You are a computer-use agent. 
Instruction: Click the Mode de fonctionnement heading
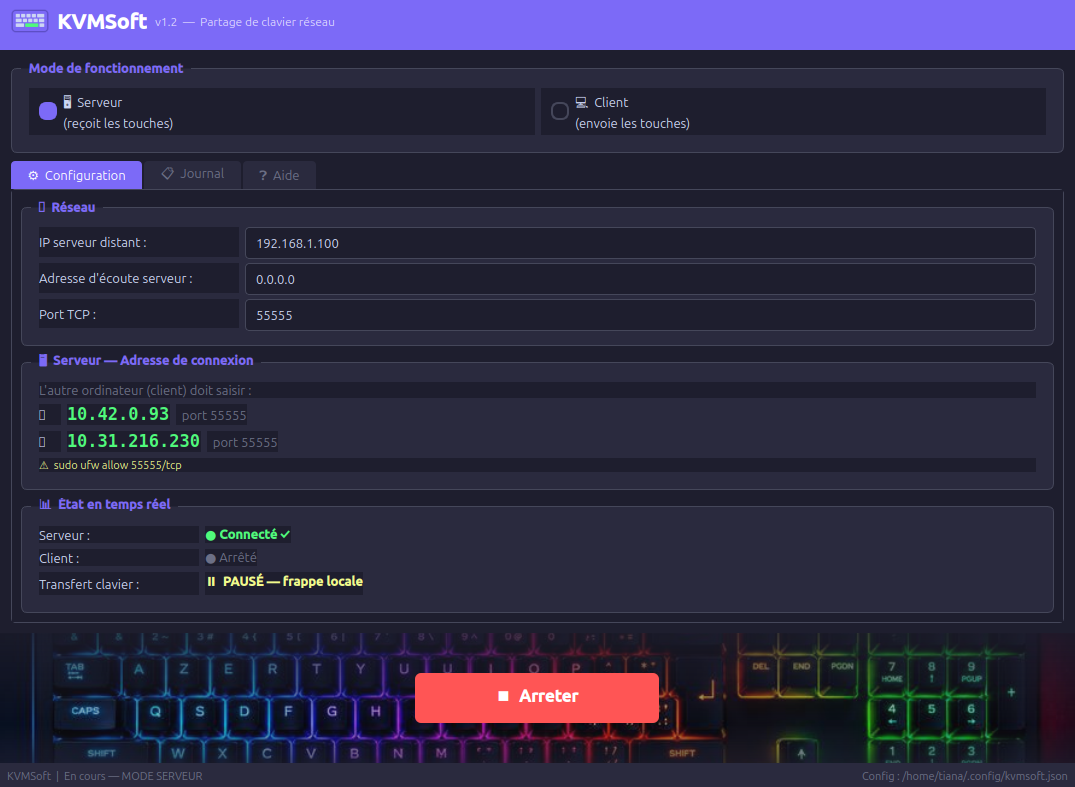(106, 68)
